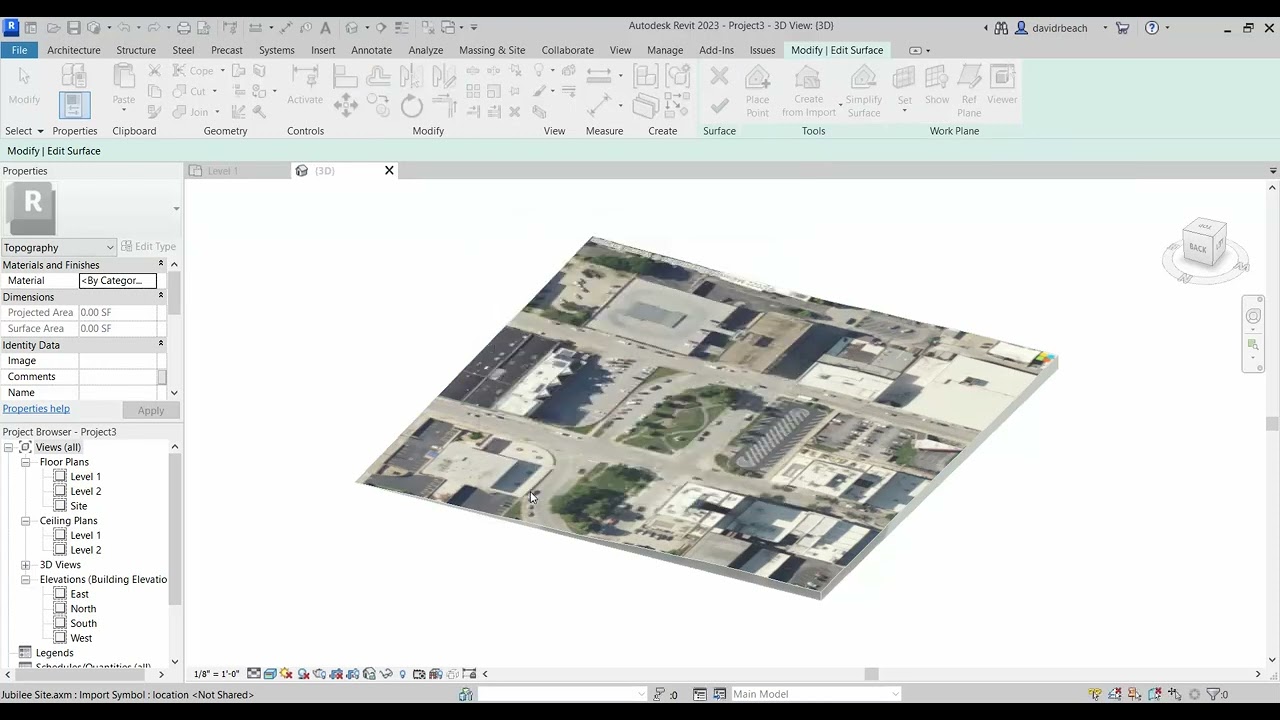Screen dimensions: 1280x720
Task: Click the Help question mark icon
Action: click(1152, 28)
